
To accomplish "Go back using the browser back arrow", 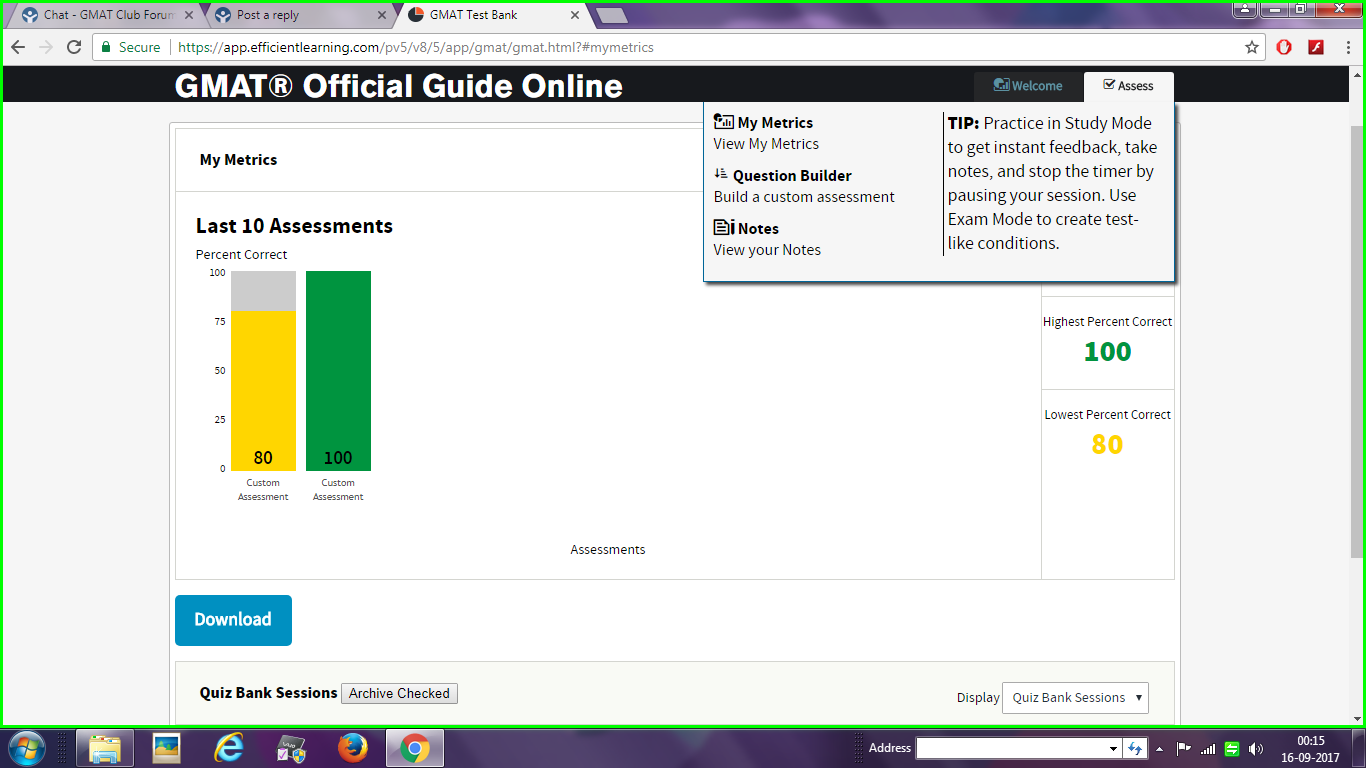I will tap(18, 47).
